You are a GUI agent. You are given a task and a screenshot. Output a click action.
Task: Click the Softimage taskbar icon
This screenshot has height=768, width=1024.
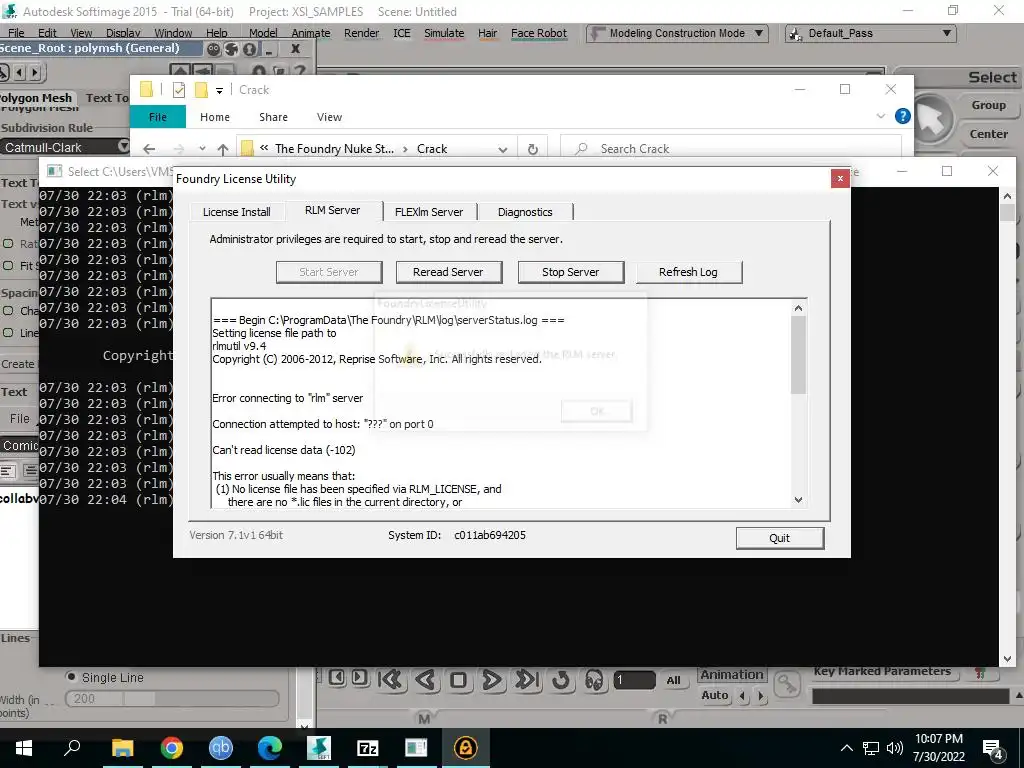(x=319, y=748)
